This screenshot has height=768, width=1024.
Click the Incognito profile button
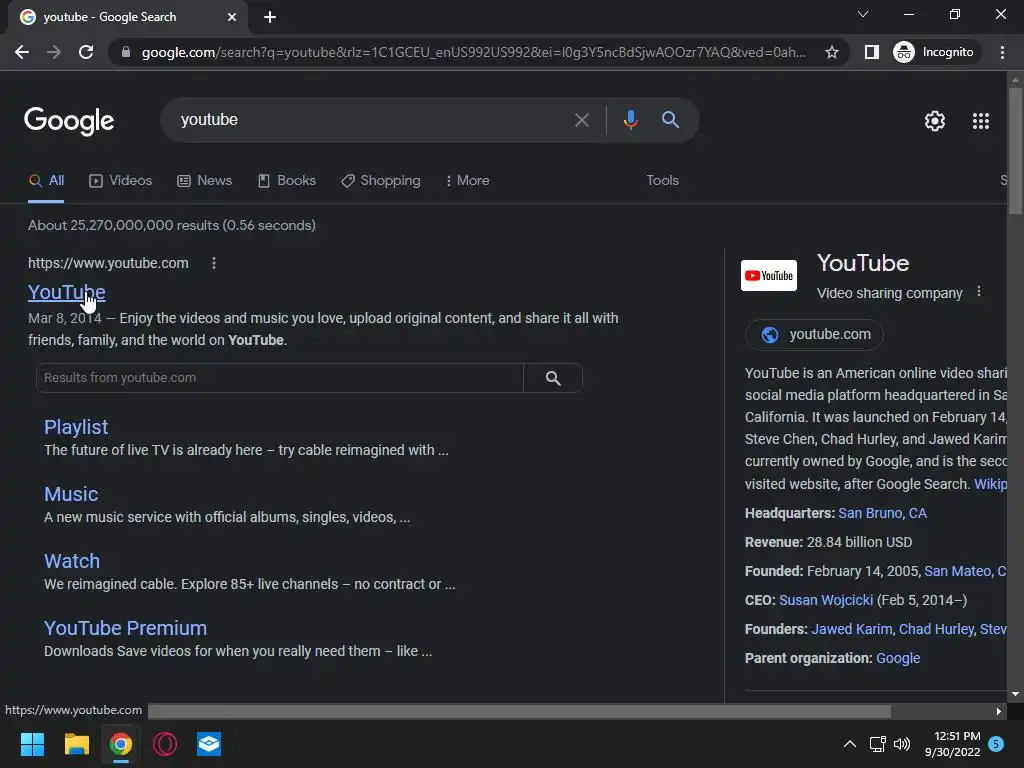pos(934,52)
